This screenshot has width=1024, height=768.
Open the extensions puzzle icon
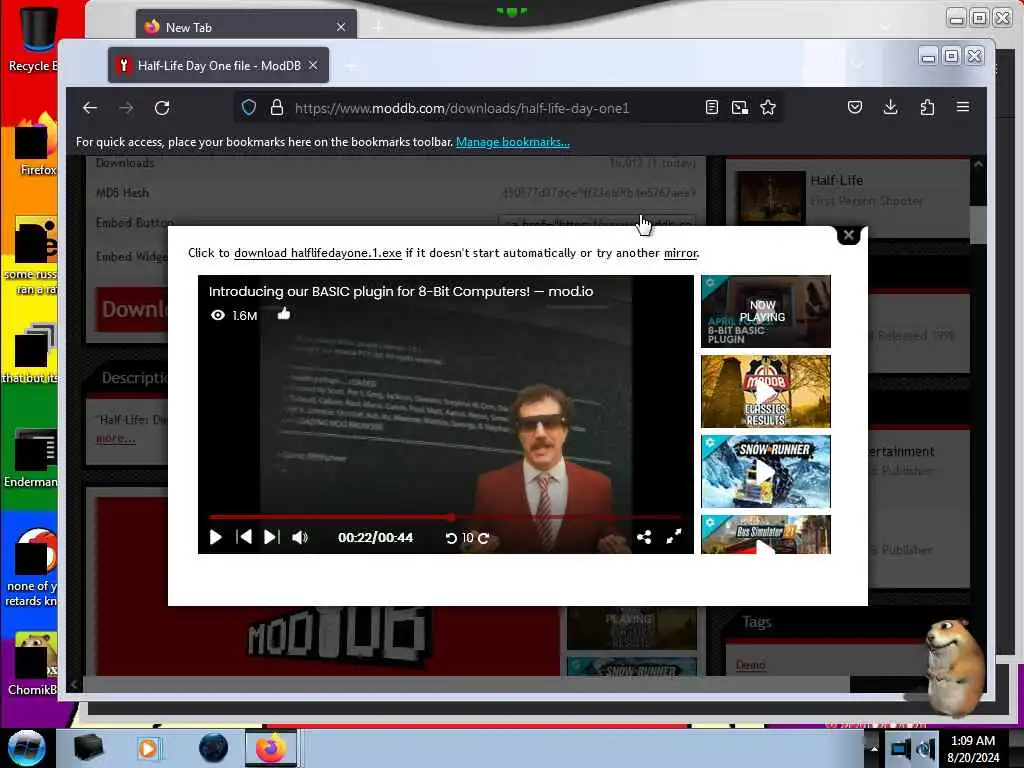pos(927,107)
